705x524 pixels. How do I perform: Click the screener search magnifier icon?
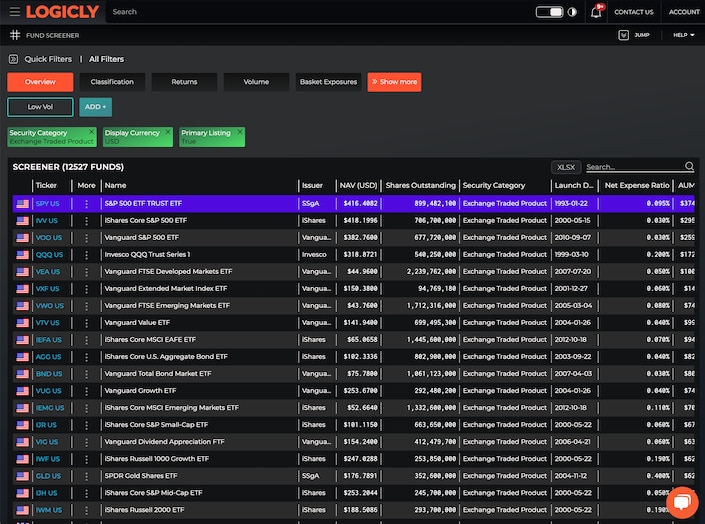click(x=689, y=166)
